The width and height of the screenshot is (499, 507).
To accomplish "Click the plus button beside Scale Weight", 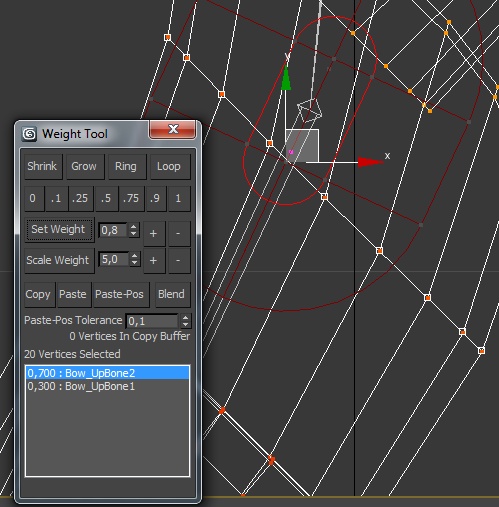I will click(154, 261).
